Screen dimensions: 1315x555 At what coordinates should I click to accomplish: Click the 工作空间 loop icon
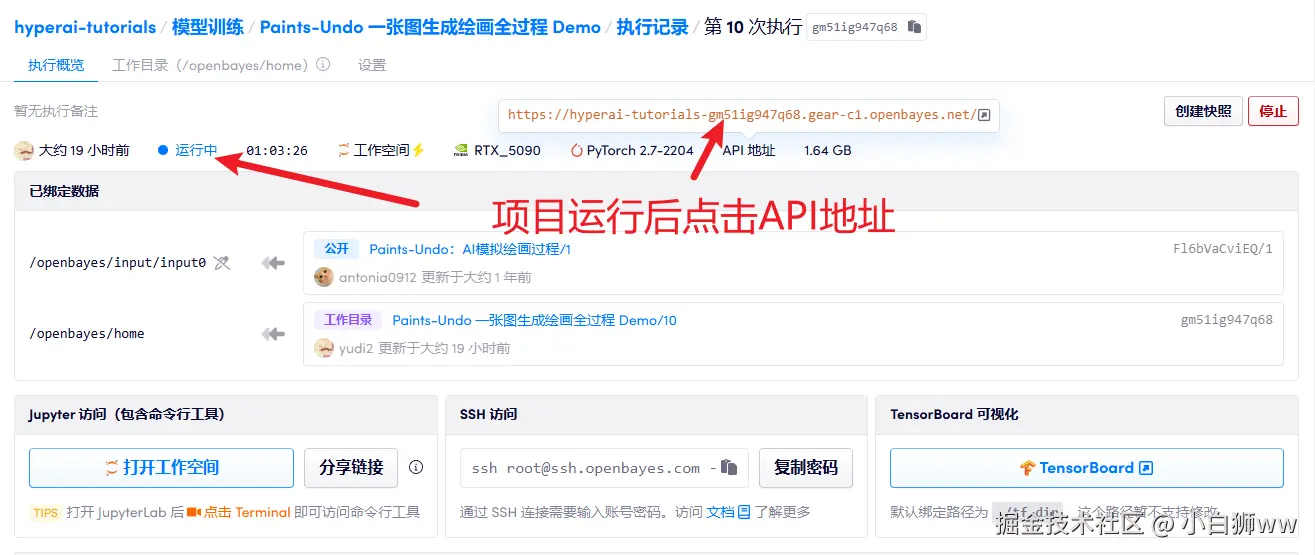[x=344, y=151]
